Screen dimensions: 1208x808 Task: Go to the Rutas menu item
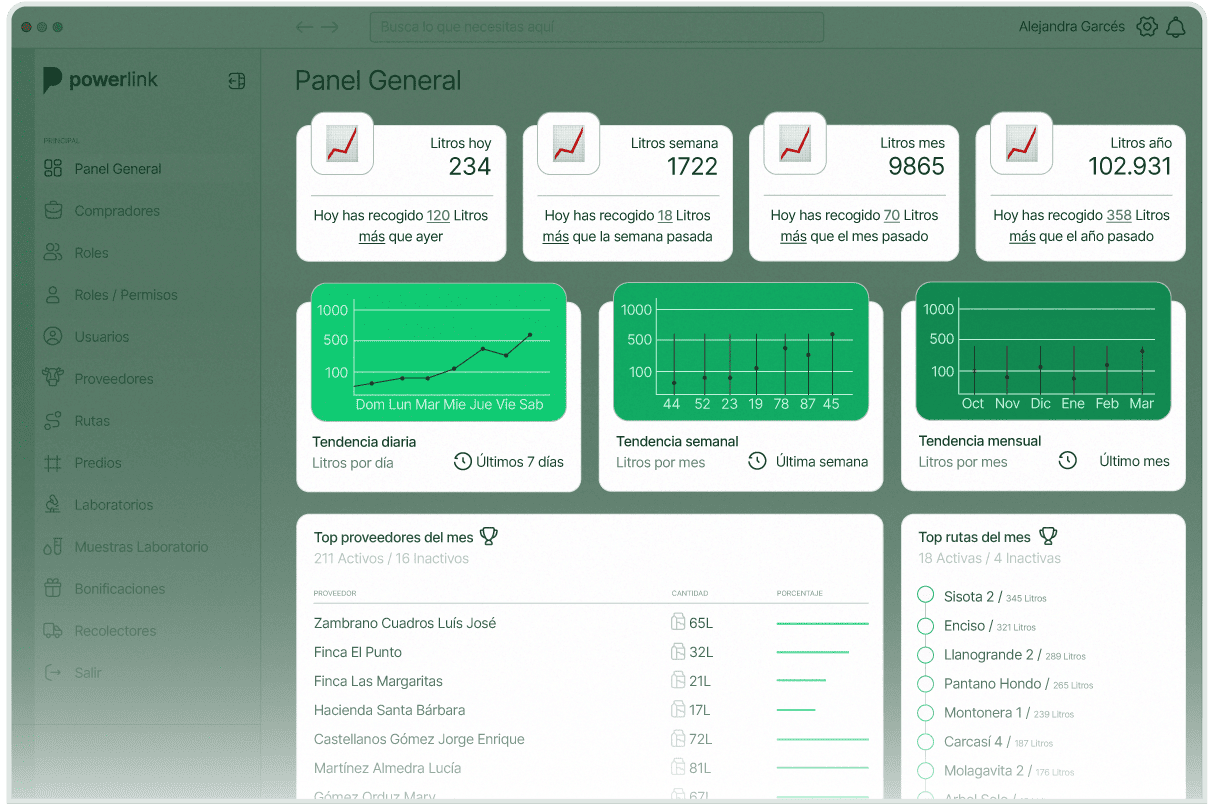click(x=92, y=421)
